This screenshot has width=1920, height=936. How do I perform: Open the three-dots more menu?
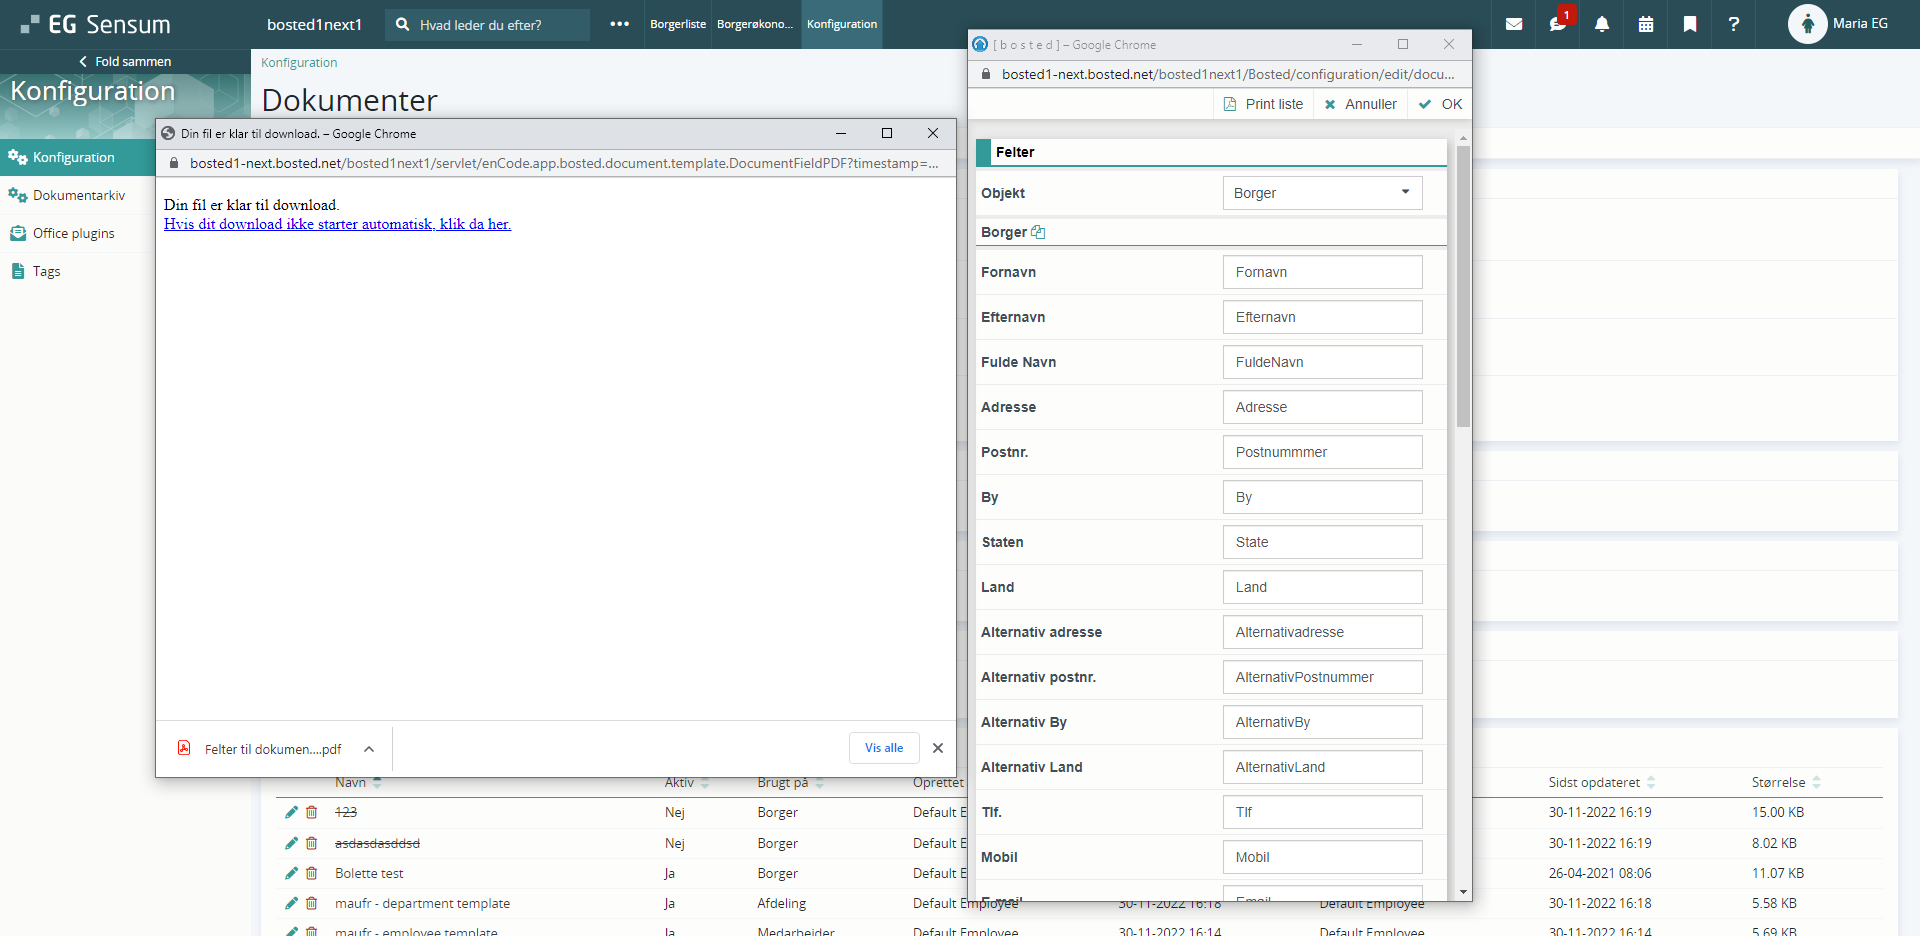620,24
